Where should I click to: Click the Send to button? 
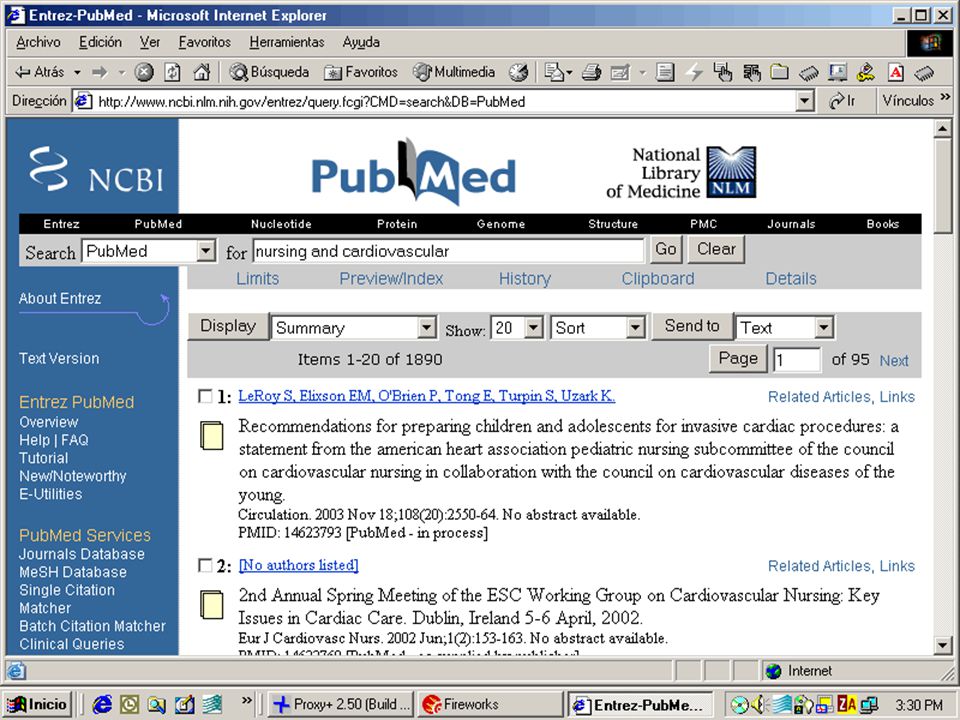[692, 326]
